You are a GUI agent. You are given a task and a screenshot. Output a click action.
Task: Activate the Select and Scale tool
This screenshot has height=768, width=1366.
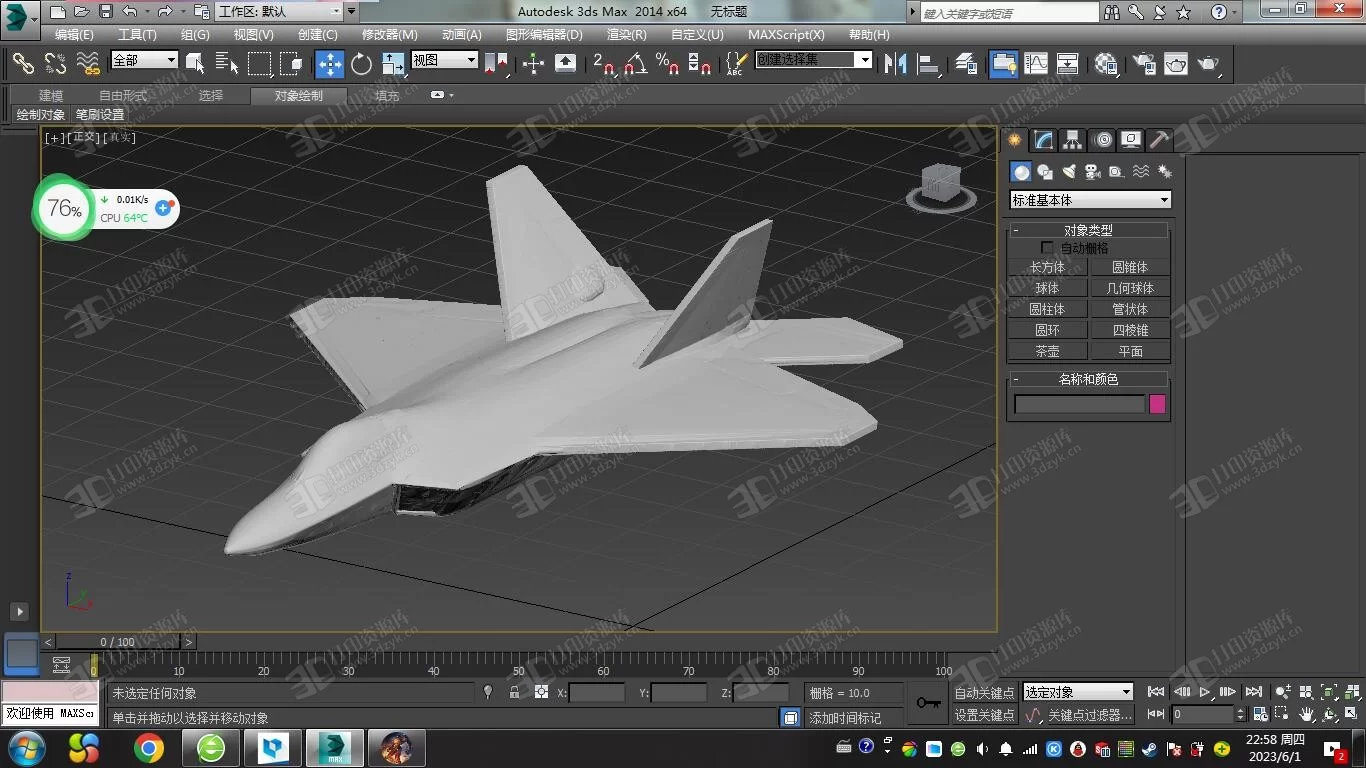[393, 64]
